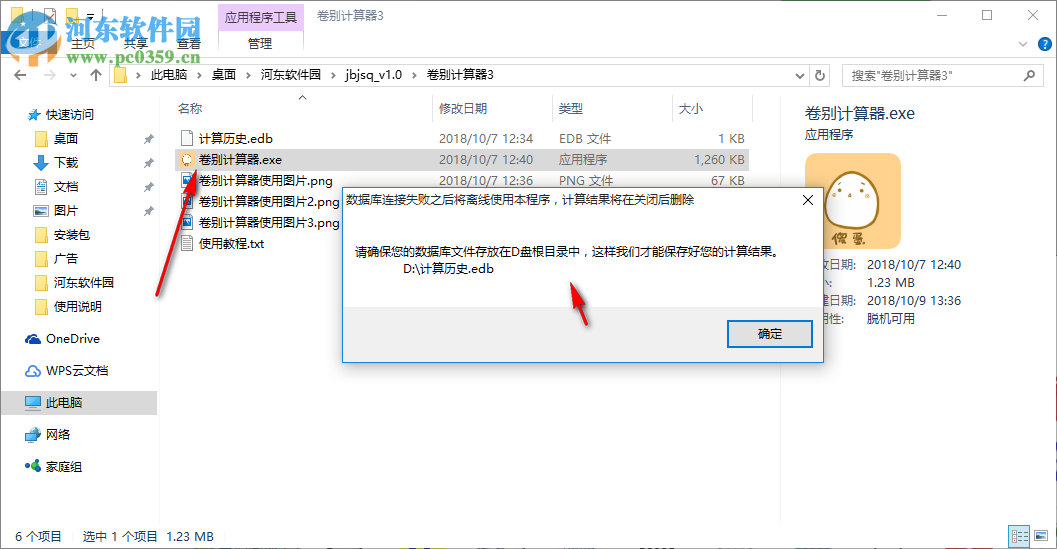The height and width of the screenshot is (549, 1057).
Task: Open 图片 icon in quick access
Action: 41,211
